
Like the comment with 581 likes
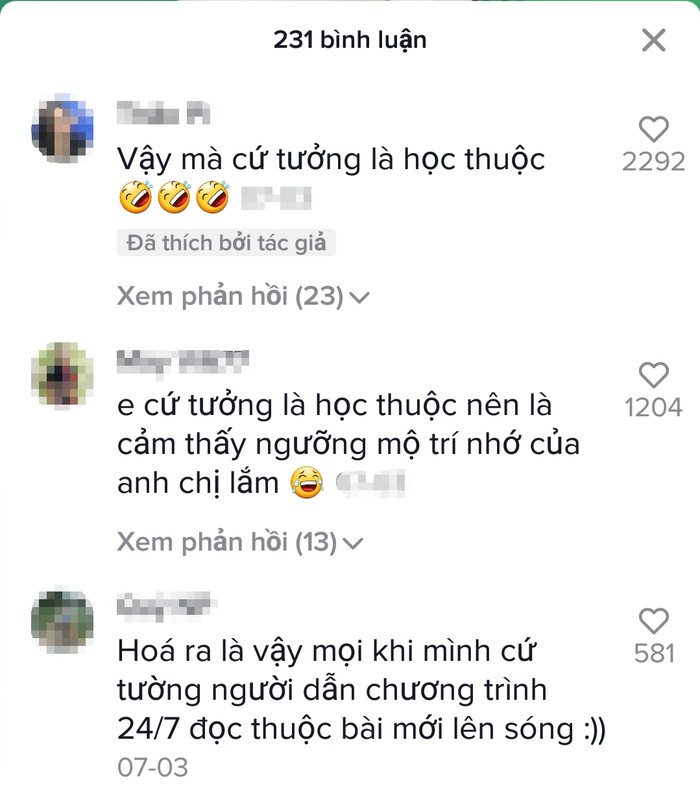point(653,621)
